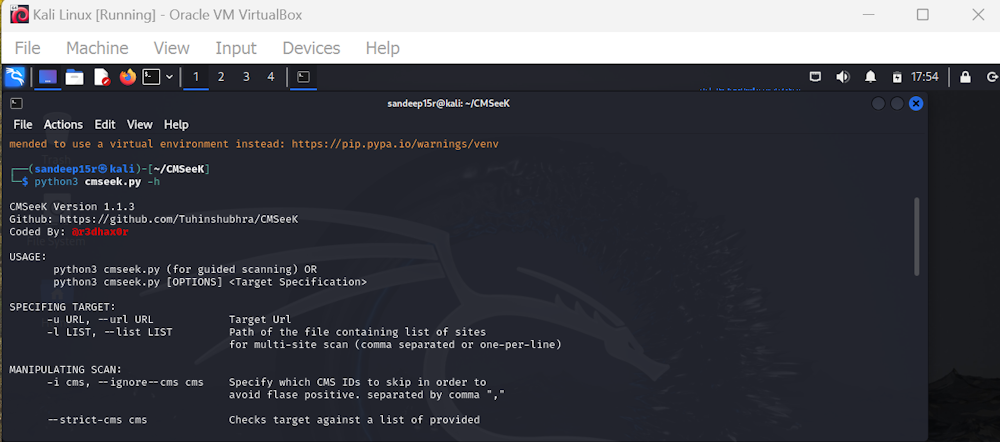Switch to workspace 3
This screenshot has width=1000, height=442.
pyautogui.click(x=246, y=77)
